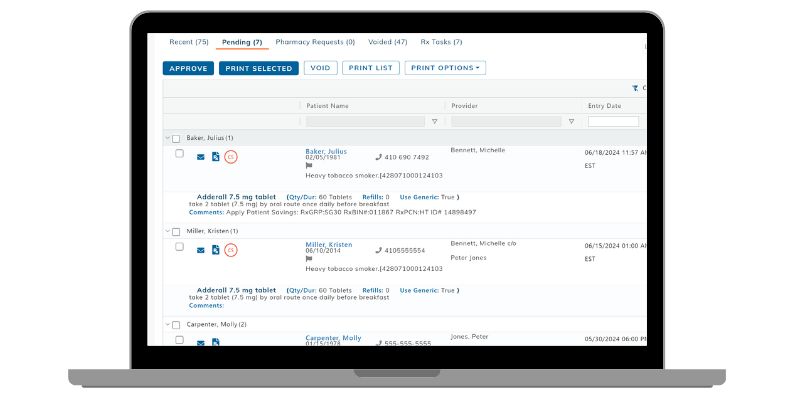This screenshot has height=398, width=794.
Task: Focus the Entry Date filter field
Action: tap(613, 122)
